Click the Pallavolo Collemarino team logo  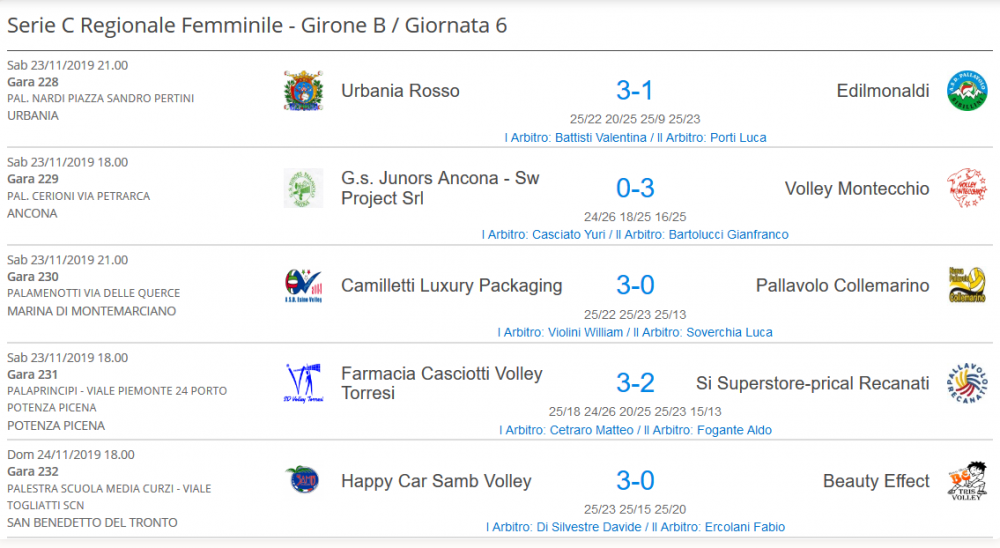tap(967, 285)
